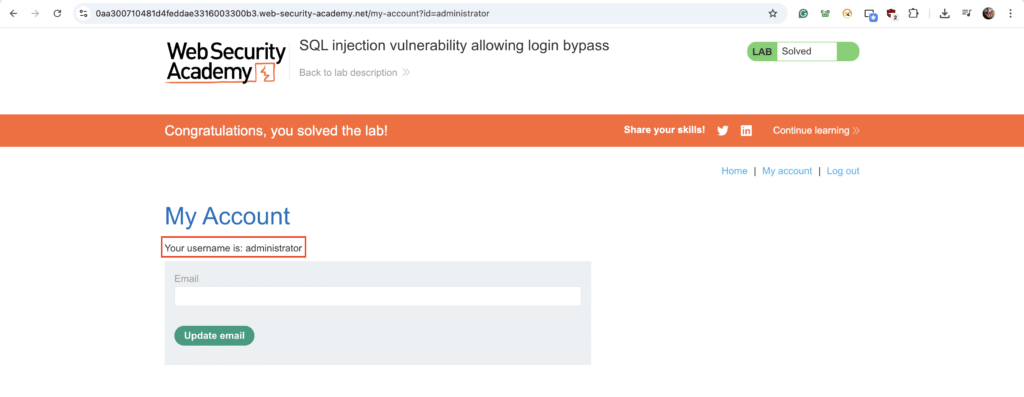Go back to previous page

click(13, 13)
